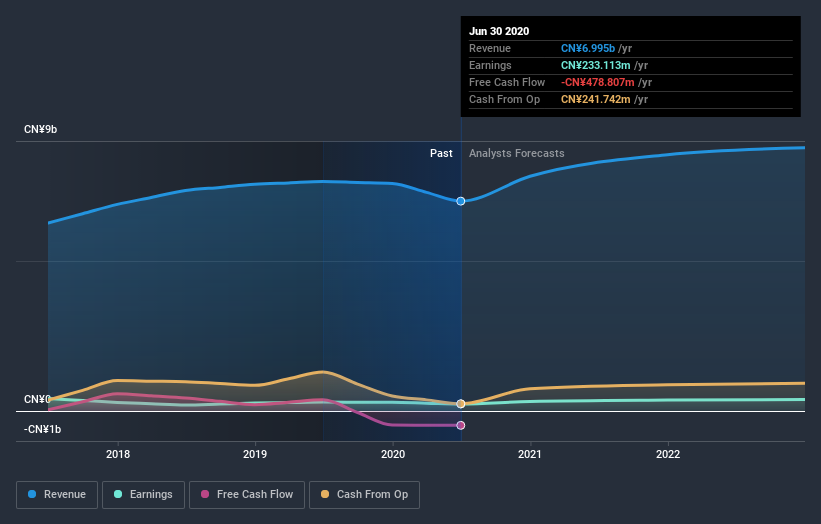Toggle the Free Cash Flow legend button

(x=247, y=495)
